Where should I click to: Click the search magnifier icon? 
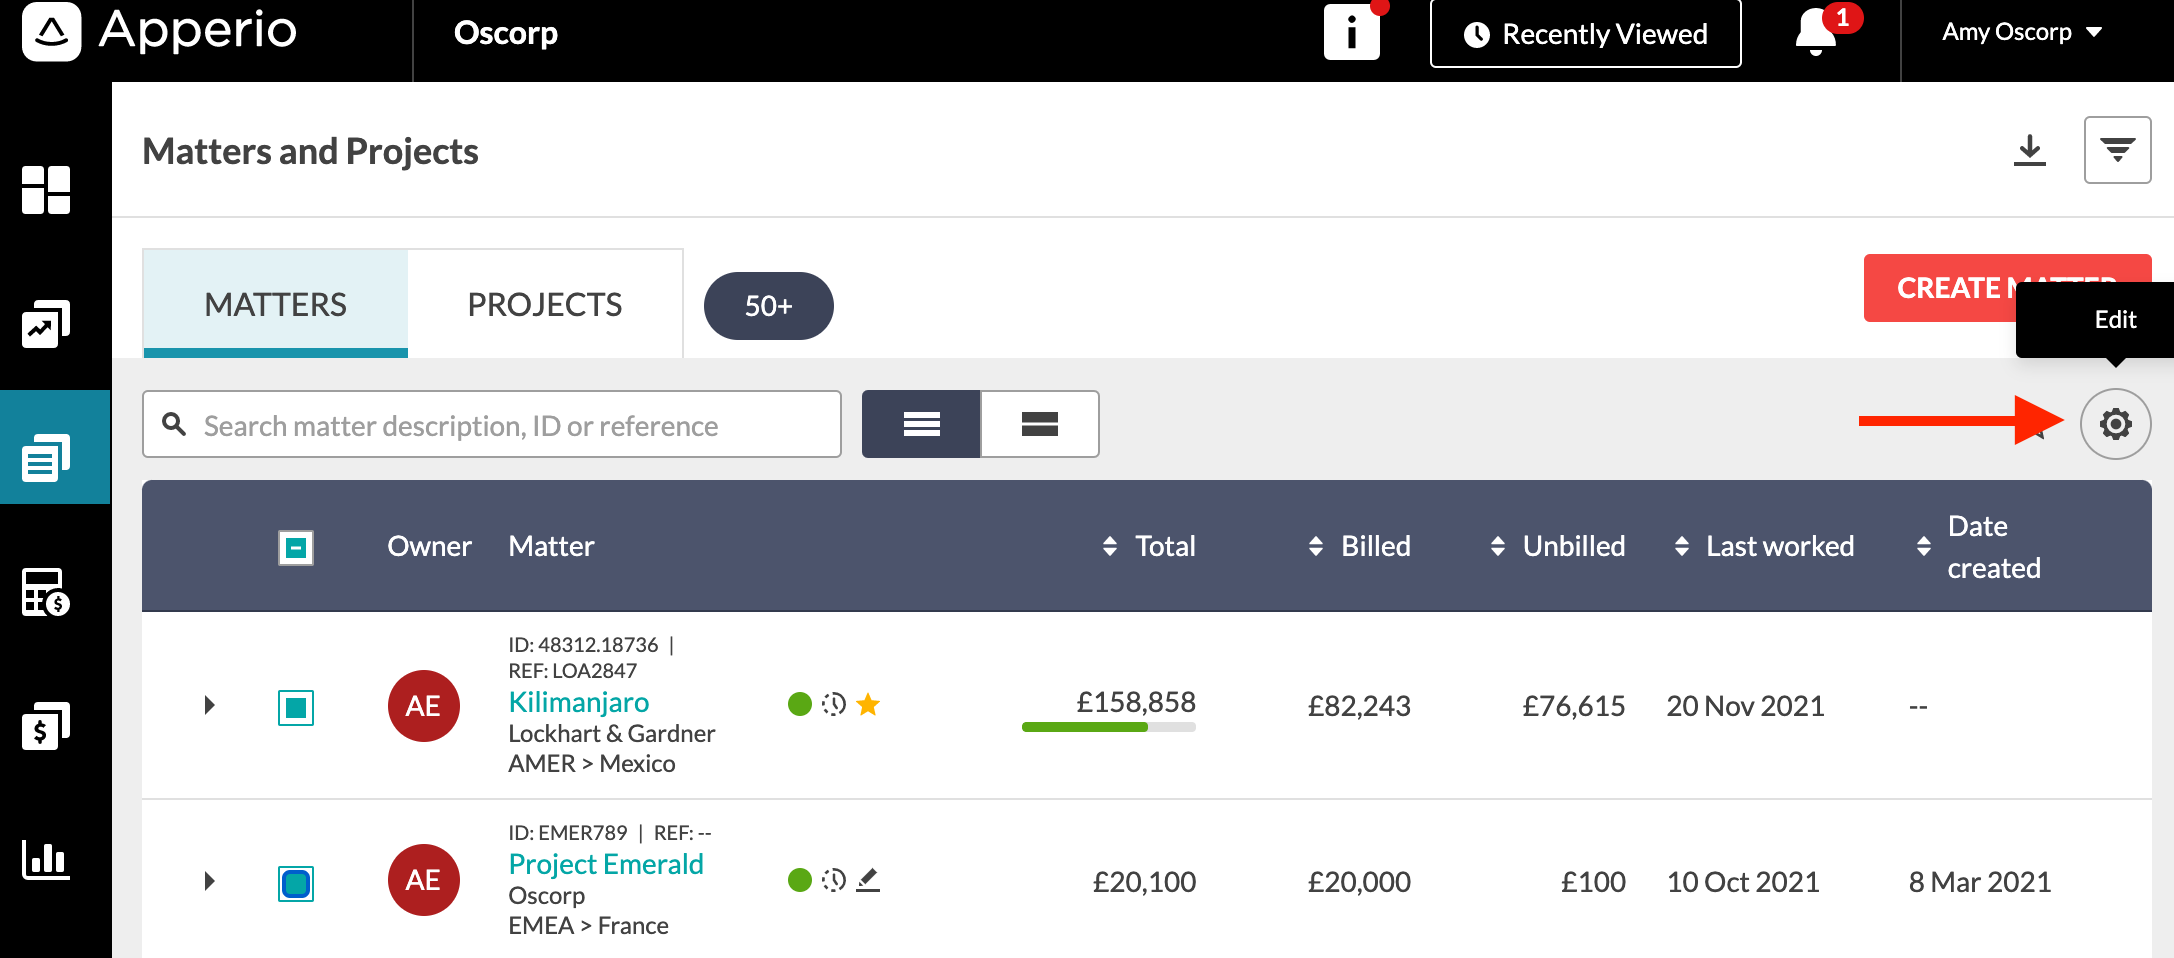(175, 424)
